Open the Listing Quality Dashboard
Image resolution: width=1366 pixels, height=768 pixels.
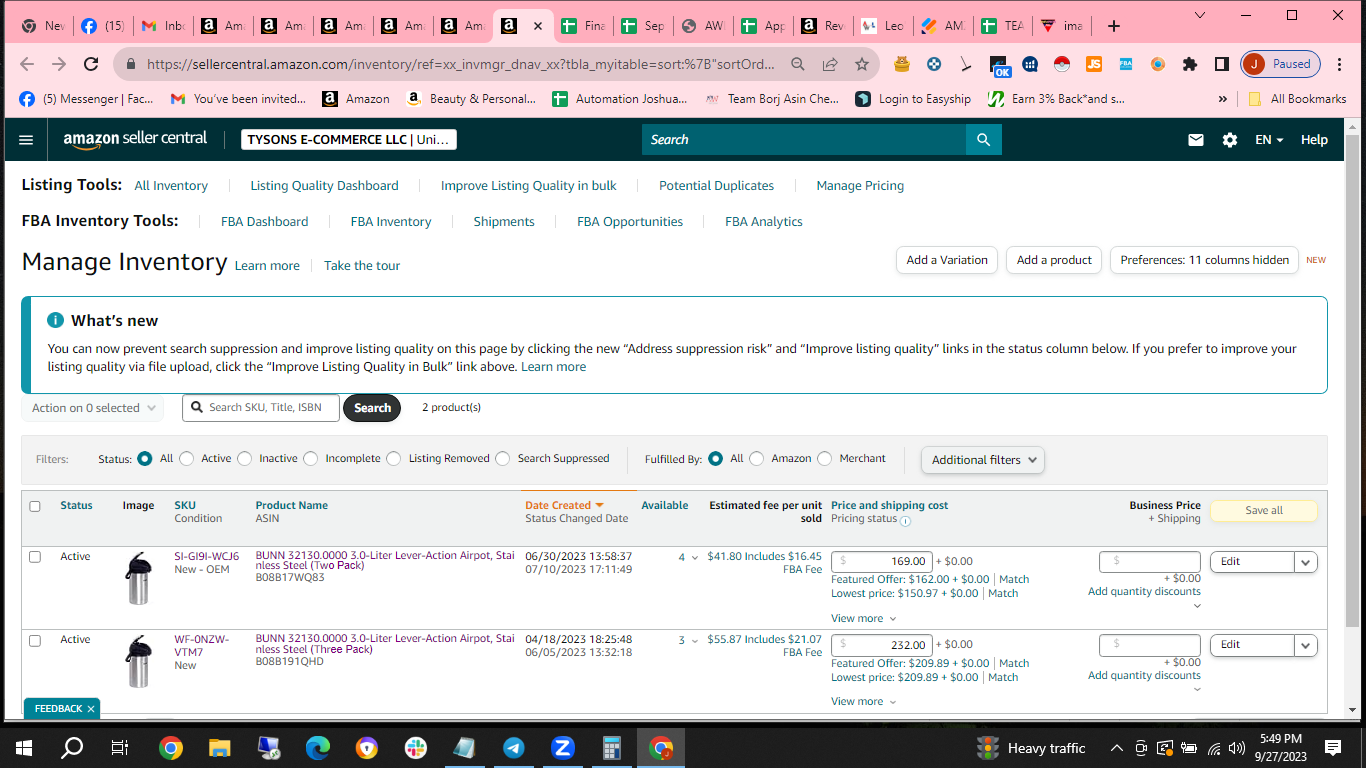pos(324,186)
